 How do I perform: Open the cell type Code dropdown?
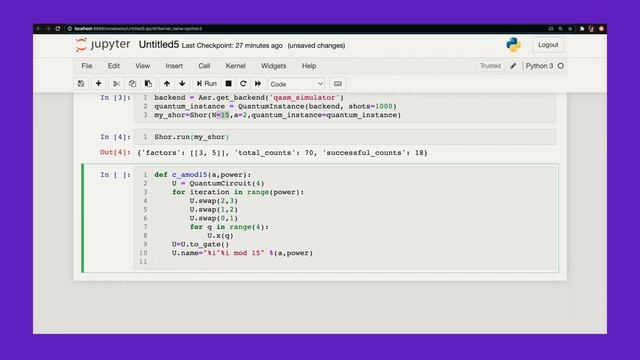pyautogui.click(x=296, y=84)
